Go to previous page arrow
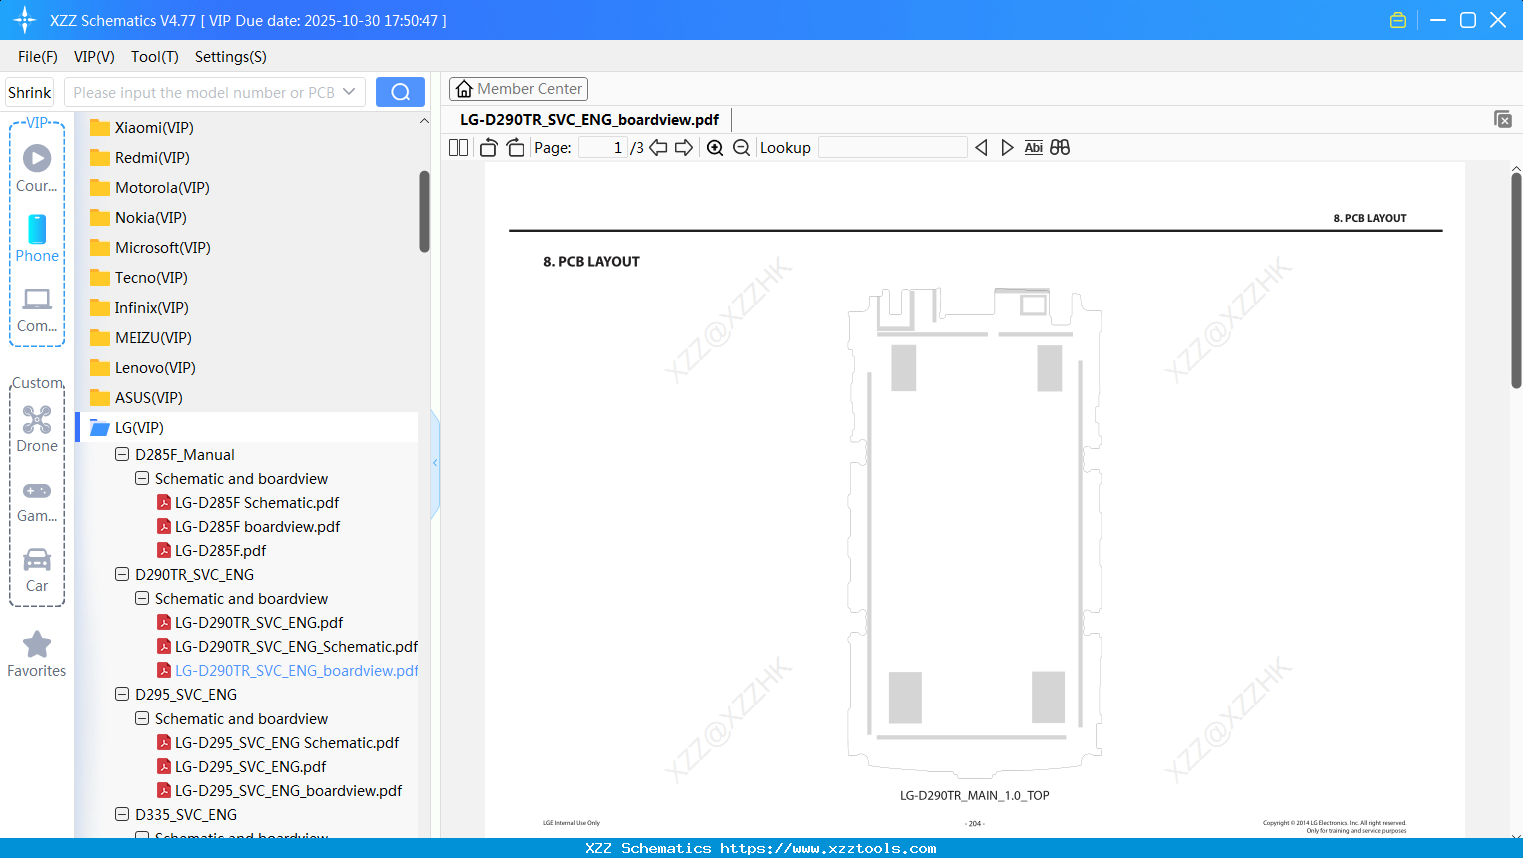Screen dimensions: 1523x858 click(658, 147)
